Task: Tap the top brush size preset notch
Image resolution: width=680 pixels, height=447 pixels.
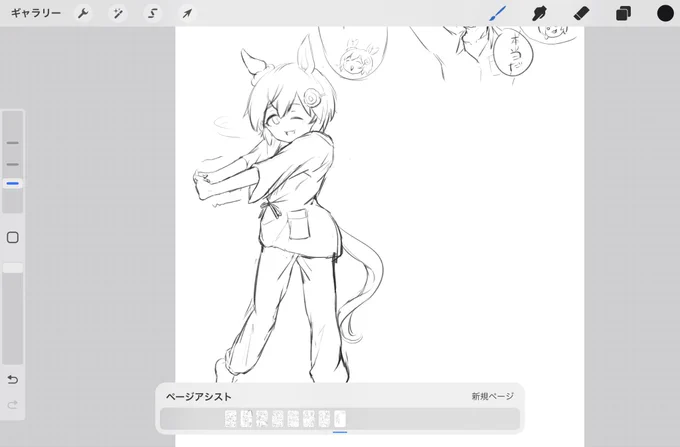Action: (x=13, y=143)
